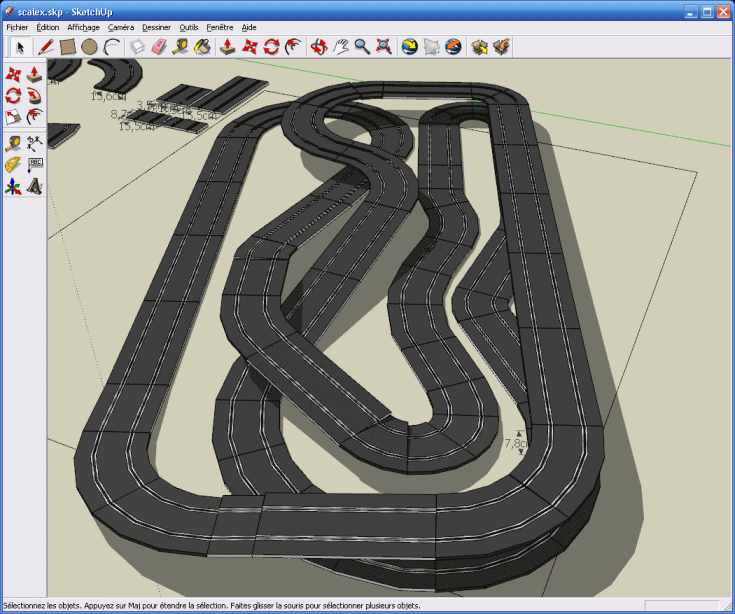735x614 pixels.
Task: Pick the Line pencil tool
Action: [46, 46]
